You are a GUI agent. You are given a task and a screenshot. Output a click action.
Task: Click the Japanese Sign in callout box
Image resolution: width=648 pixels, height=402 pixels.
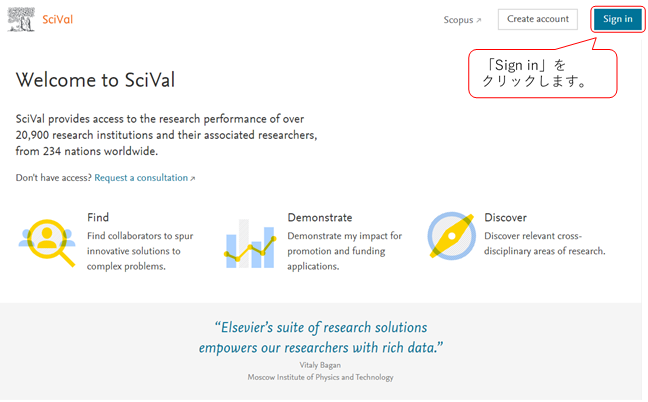[x=542, y=75]
